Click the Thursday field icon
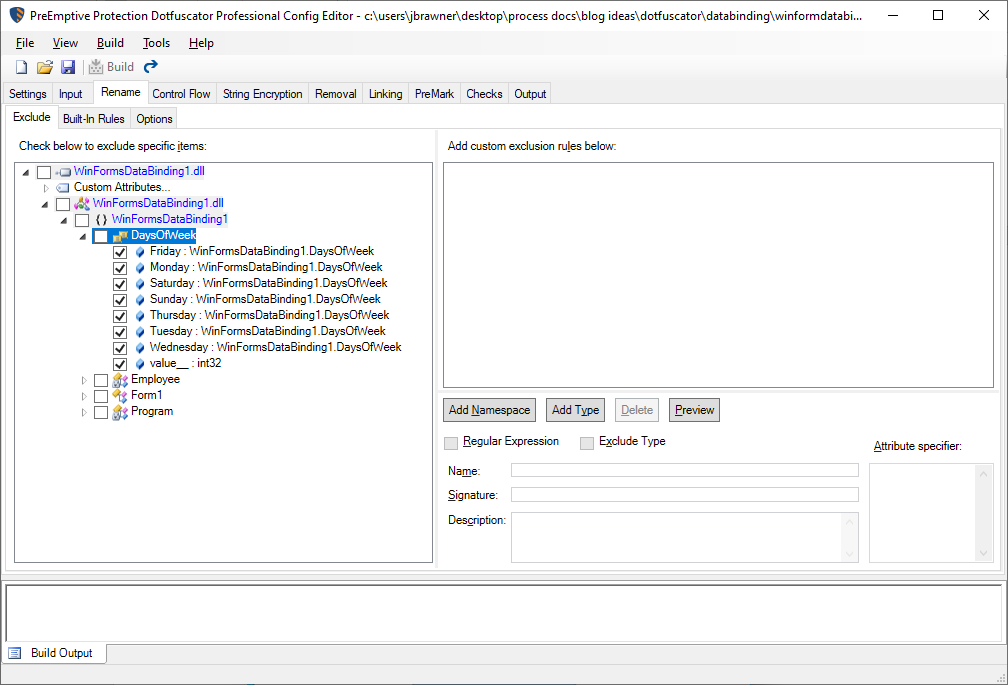Viewport: 1008px width, 685px height. (x=140, y=316)
